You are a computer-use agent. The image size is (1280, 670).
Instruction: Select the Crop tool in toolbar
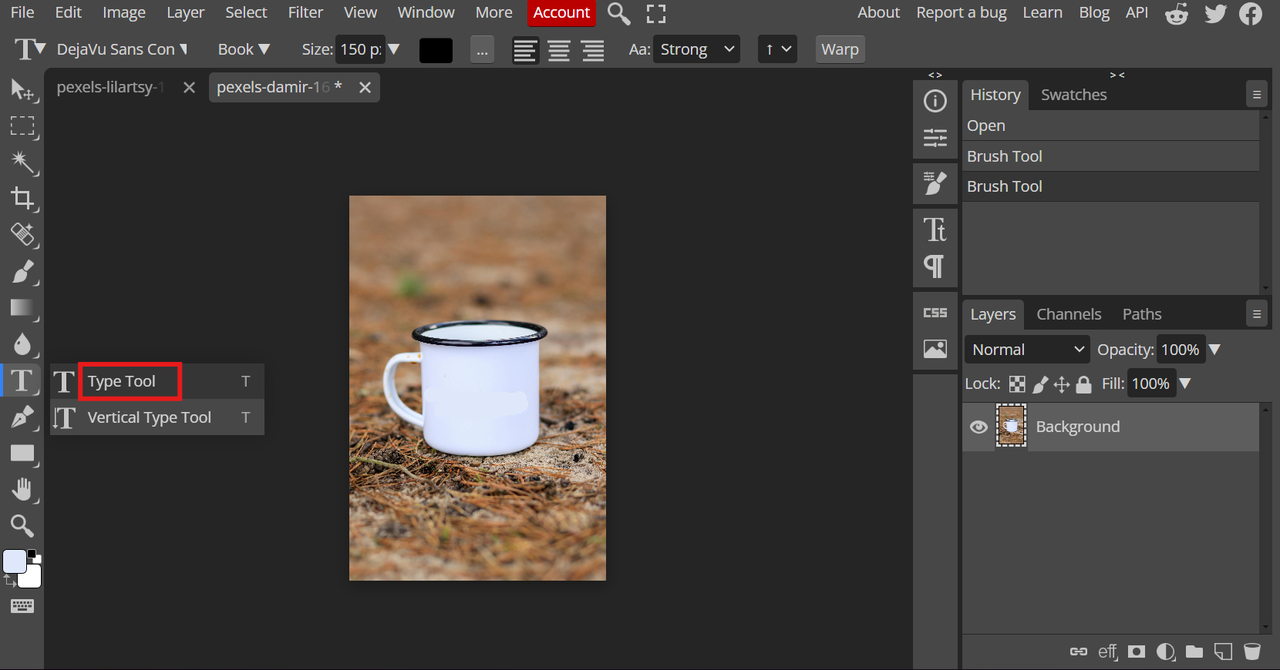[22, 198]
